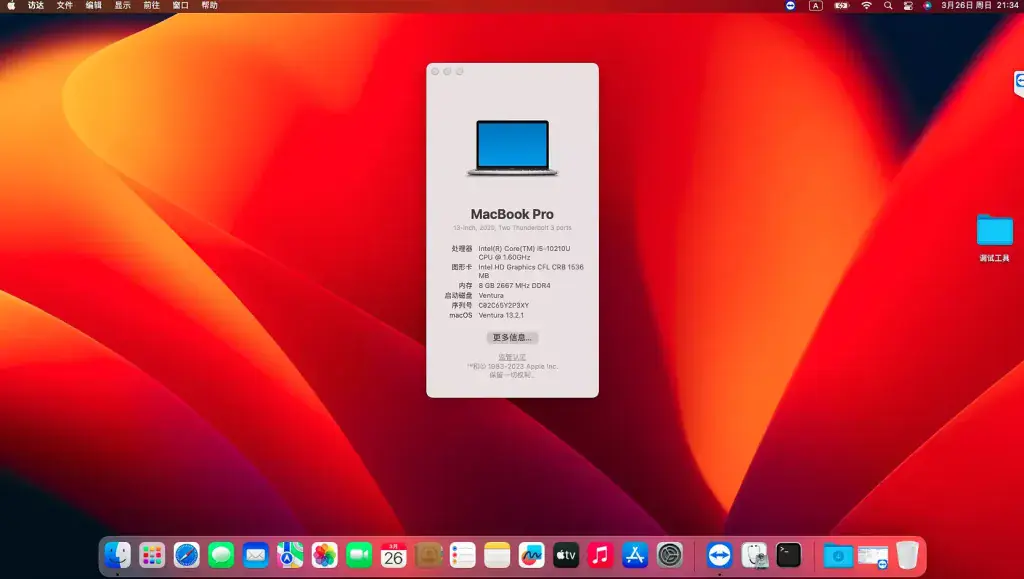Image resolution: width=1024 pixels, height=579 pixels.
Task: Open the Apple TV app
Action: coord(566,556)
